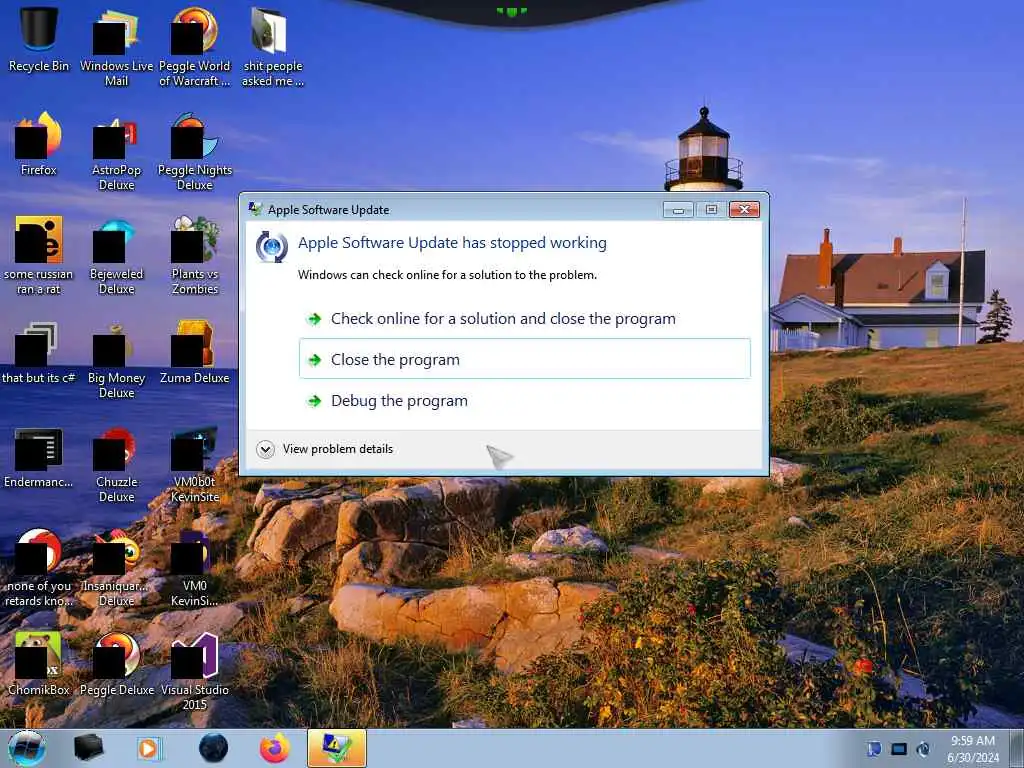Open the black folder pinned on taskbar
This screenshot has width=1024, height=768.
tap(88, 748)
